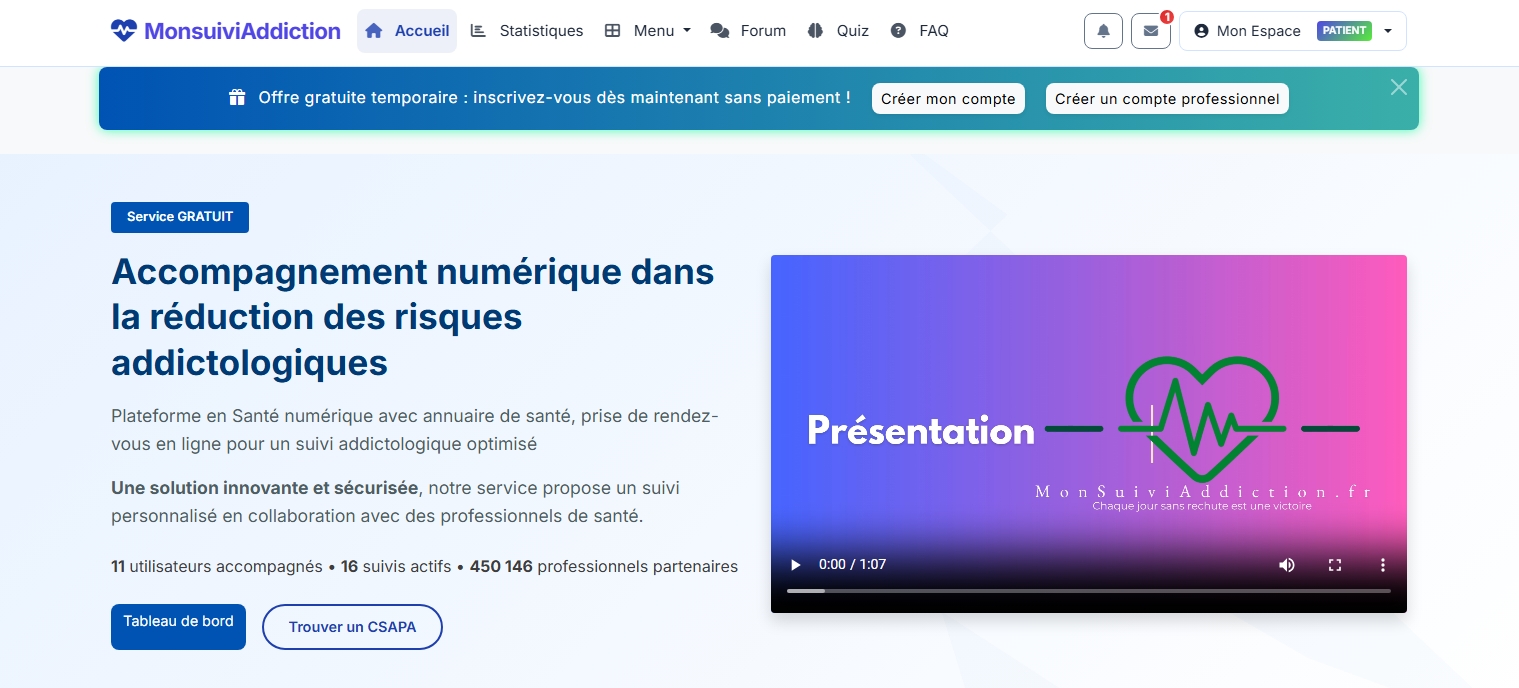Click the gift icon in the banner

tap(237, 98)
